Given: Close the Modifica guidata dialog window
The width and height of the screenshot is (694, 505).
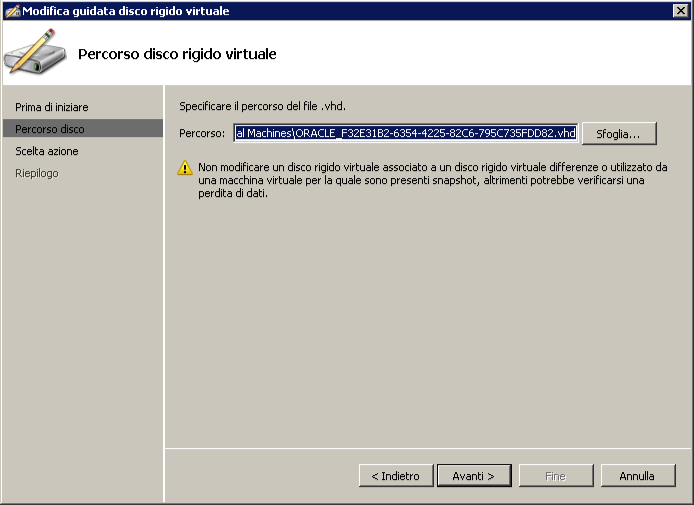Looking at the screenshot, I should 680,11.
